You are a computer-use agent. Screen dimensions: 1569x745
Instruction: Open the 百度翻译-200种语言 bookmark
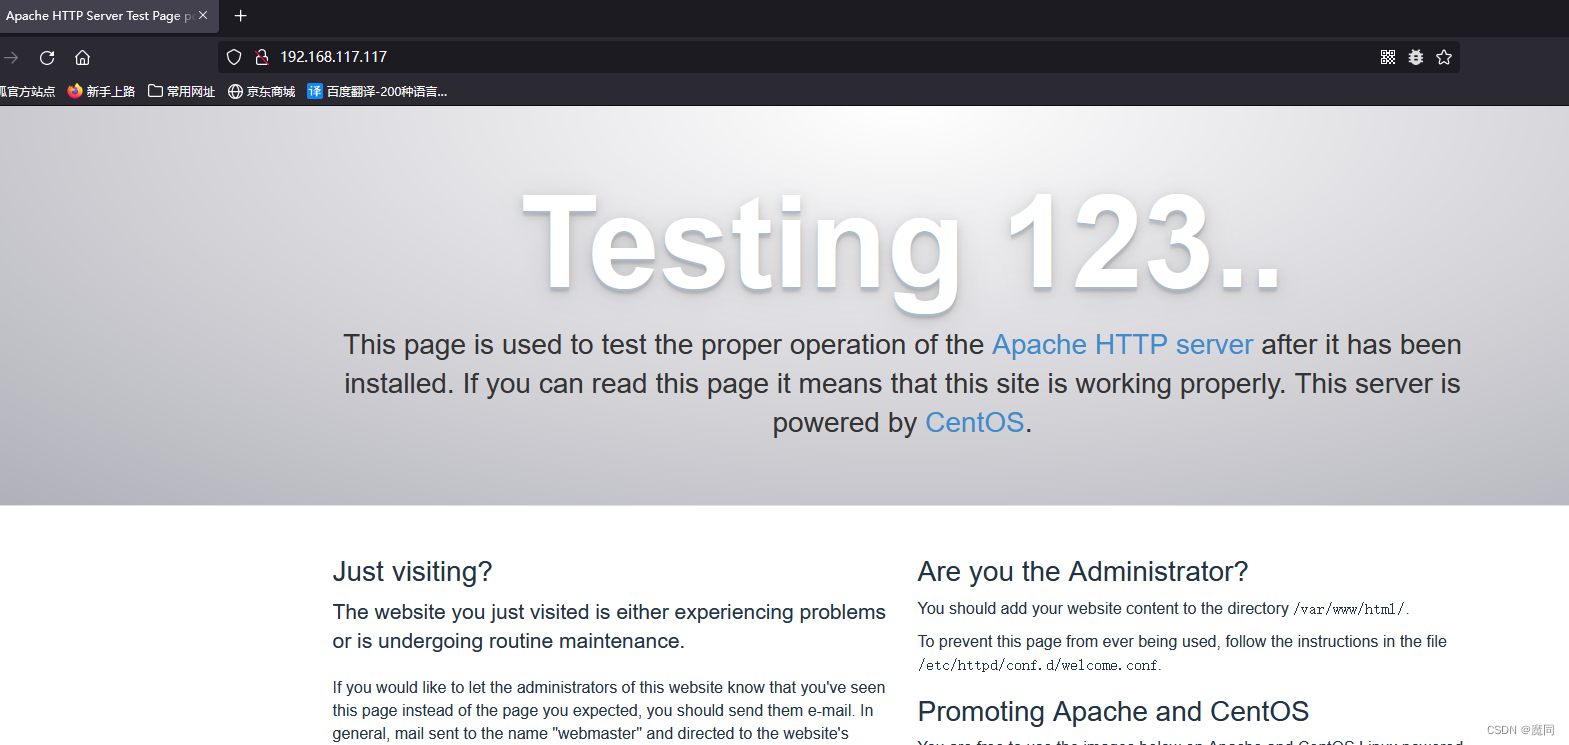pyautogui.click(x=377, y=91)
